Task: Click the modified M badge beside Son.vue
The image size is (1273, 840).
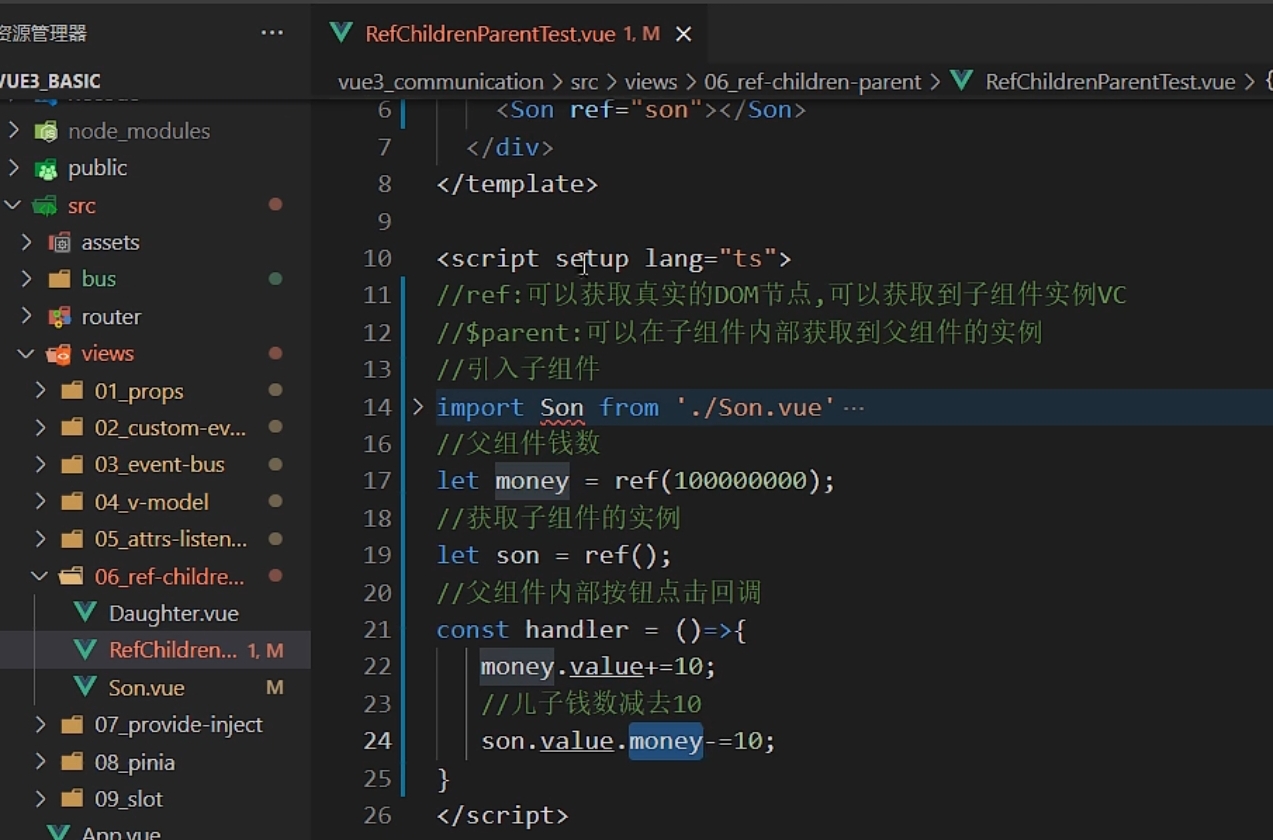Action: point(274,688)
